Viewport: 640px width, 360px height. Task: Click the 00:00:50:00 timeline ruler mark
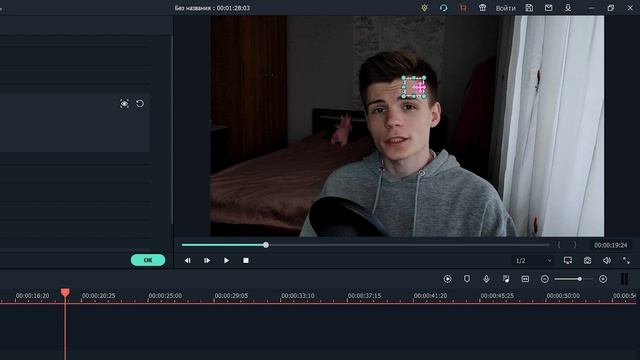point(563,296)
